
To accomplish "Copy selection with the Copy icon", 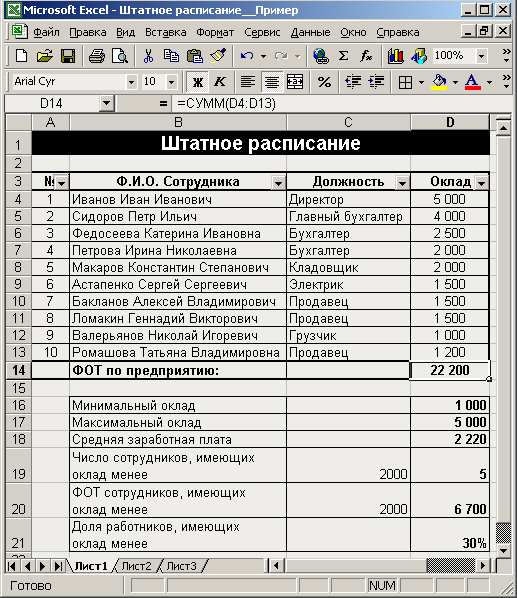I will tap(171, 56).
